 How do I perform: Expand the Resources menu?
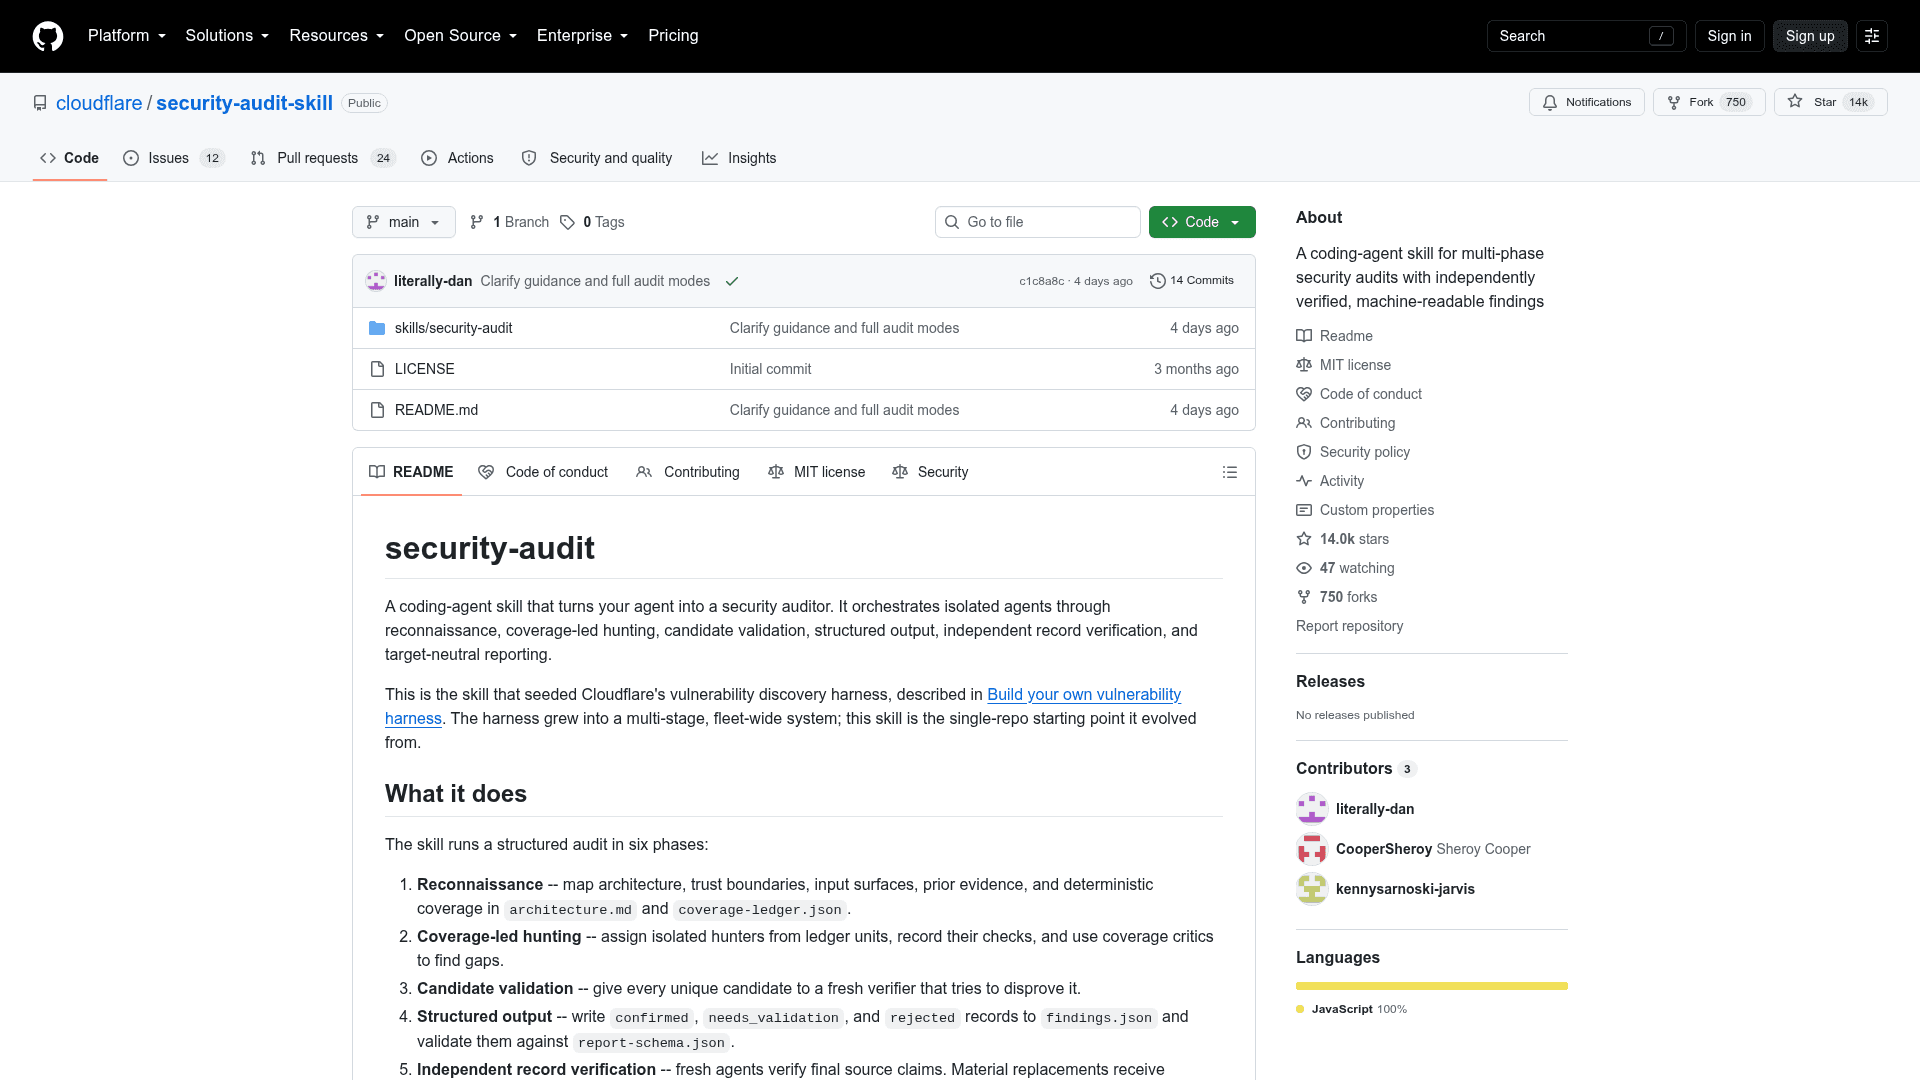[336, 36]
